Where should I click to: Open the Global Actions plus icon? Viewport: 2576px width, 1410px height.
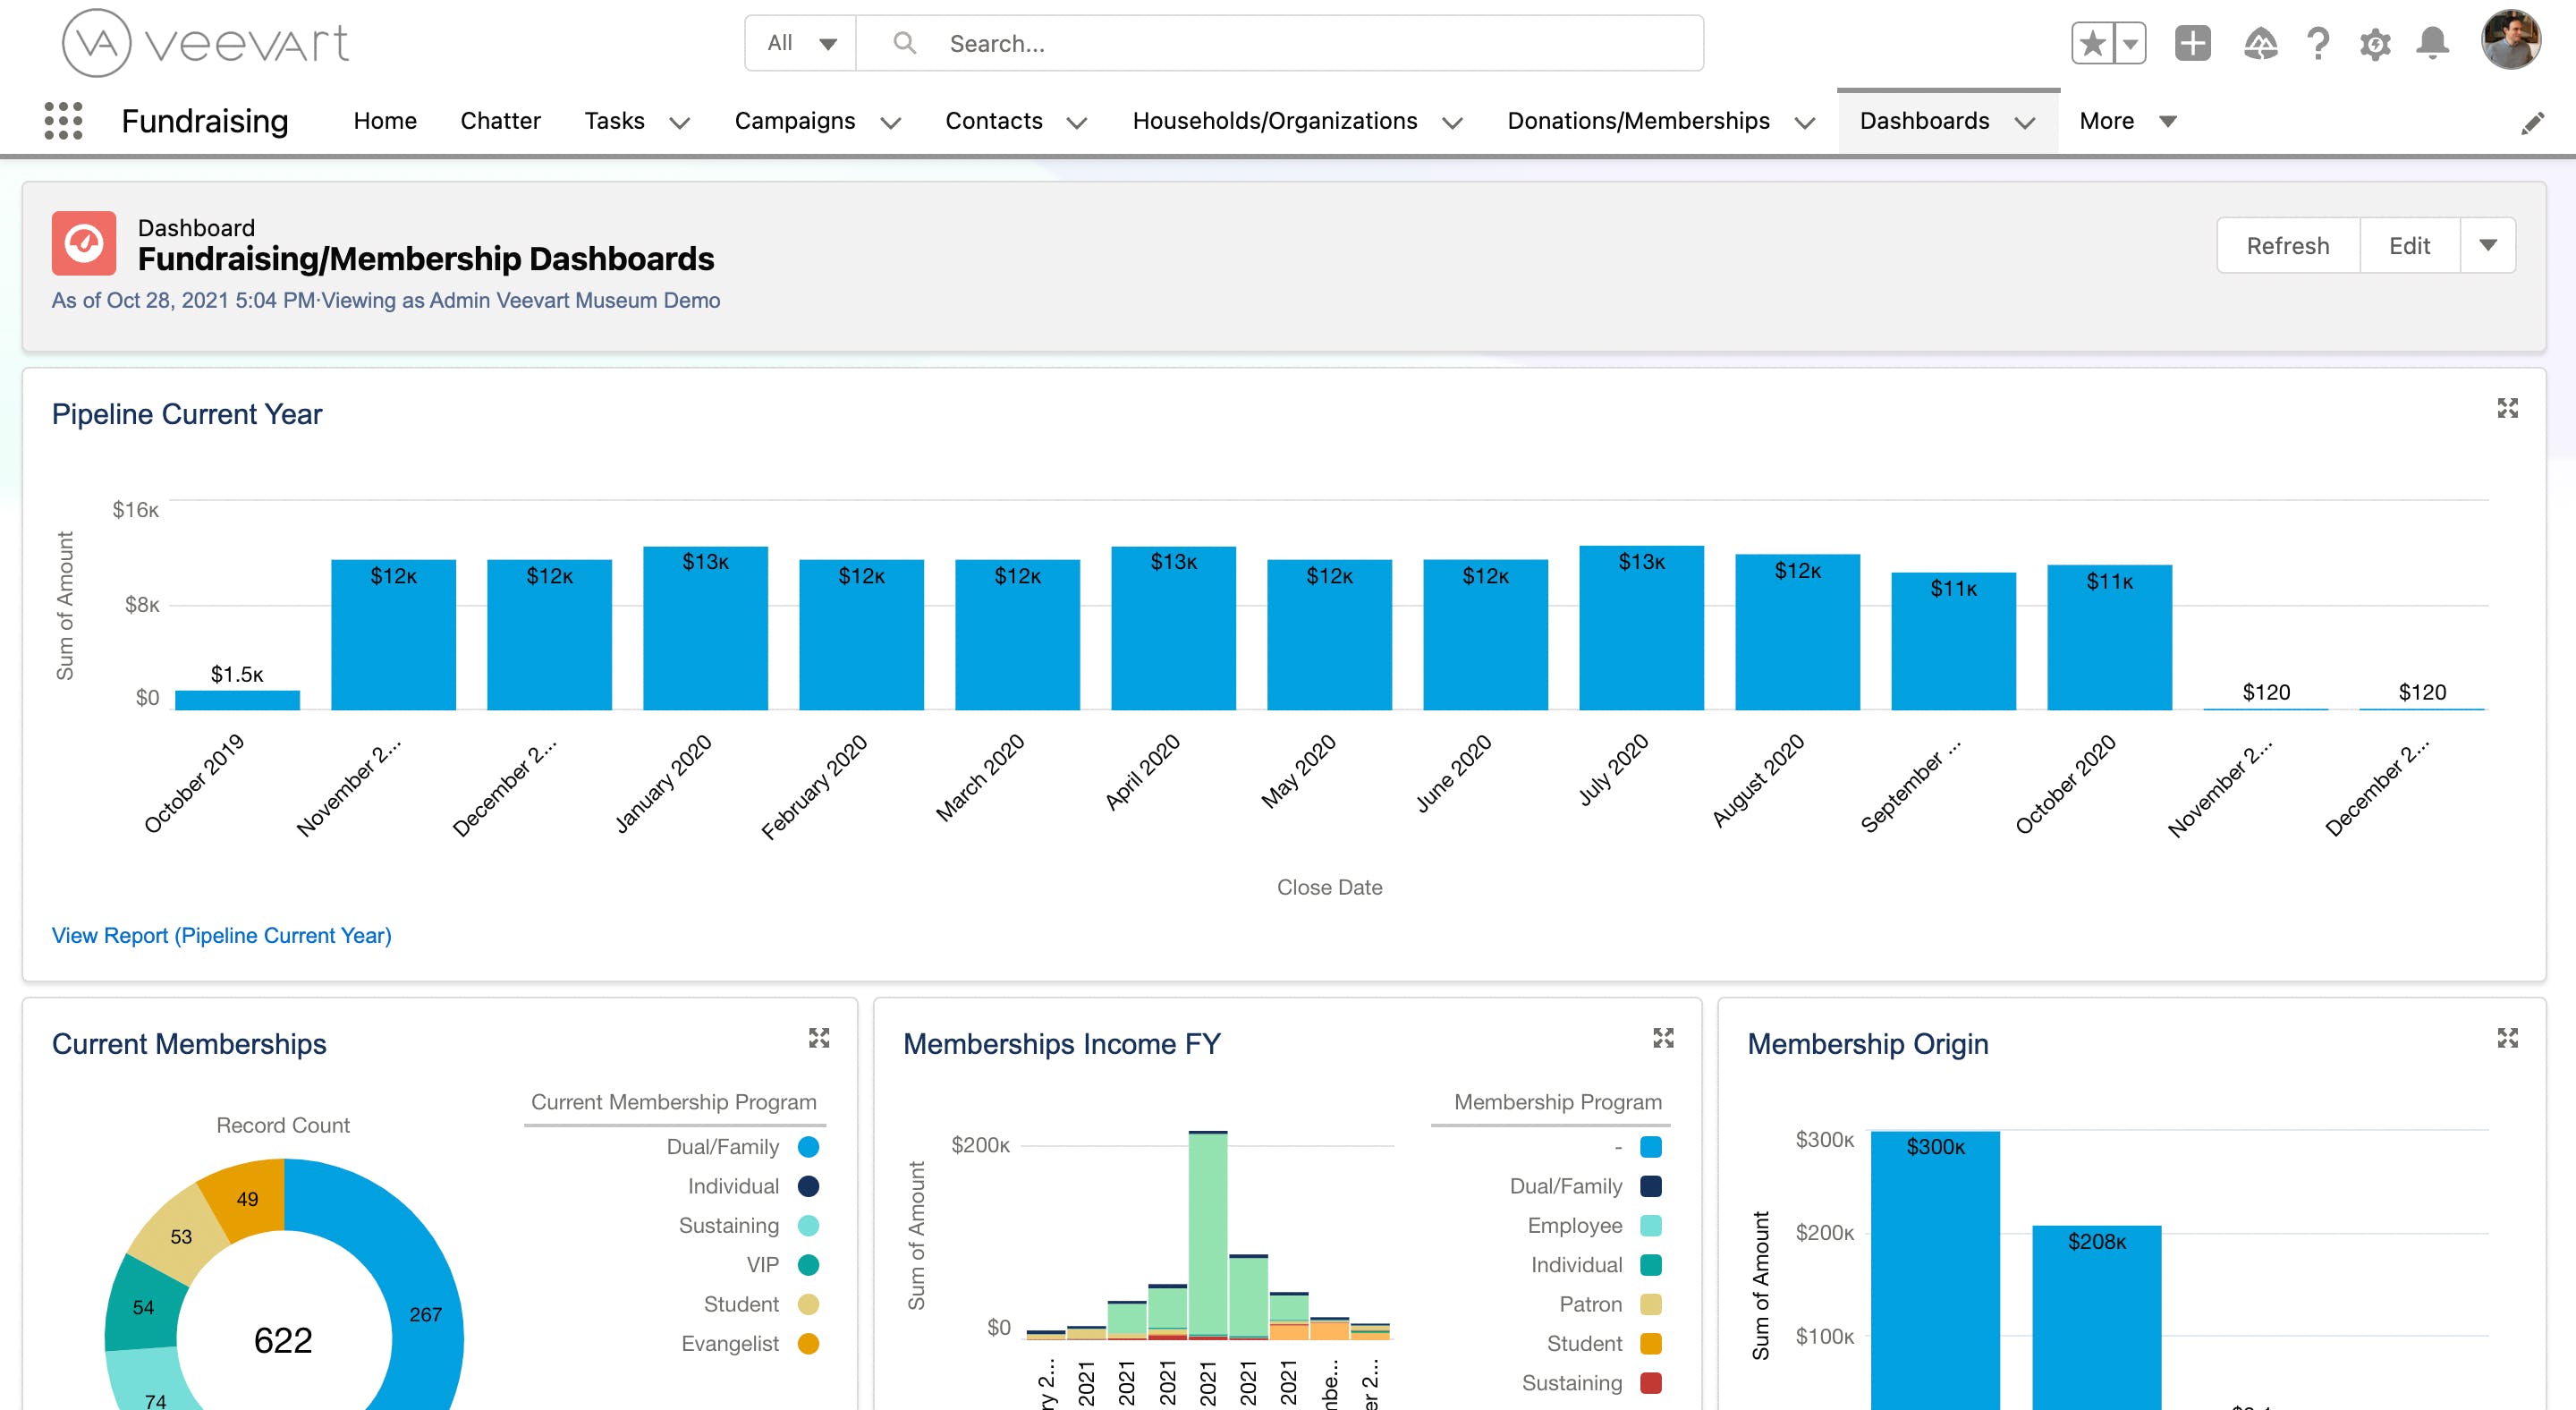[2192, 43]
